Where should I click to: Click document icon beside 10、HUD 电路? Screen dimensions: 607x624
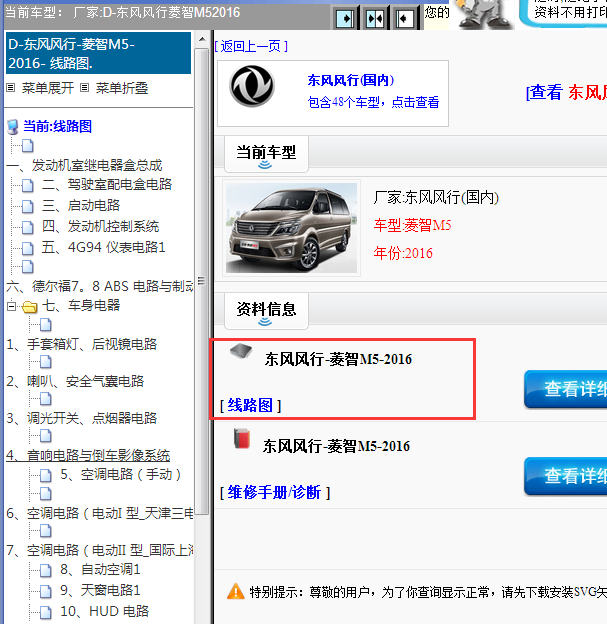click(46, 612)
